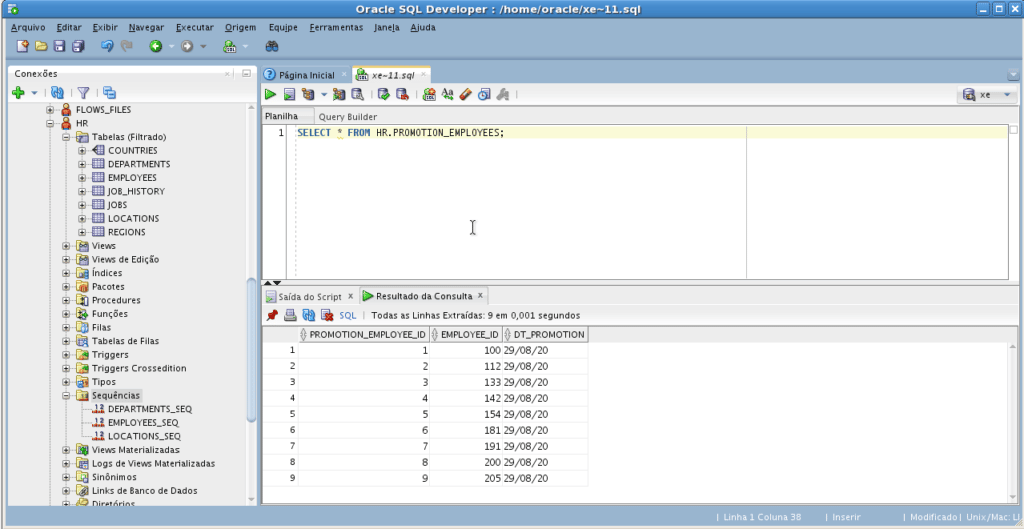Expand the Procedures folder node
Screen dimensions: 1024x529
(x=66, y=300)
